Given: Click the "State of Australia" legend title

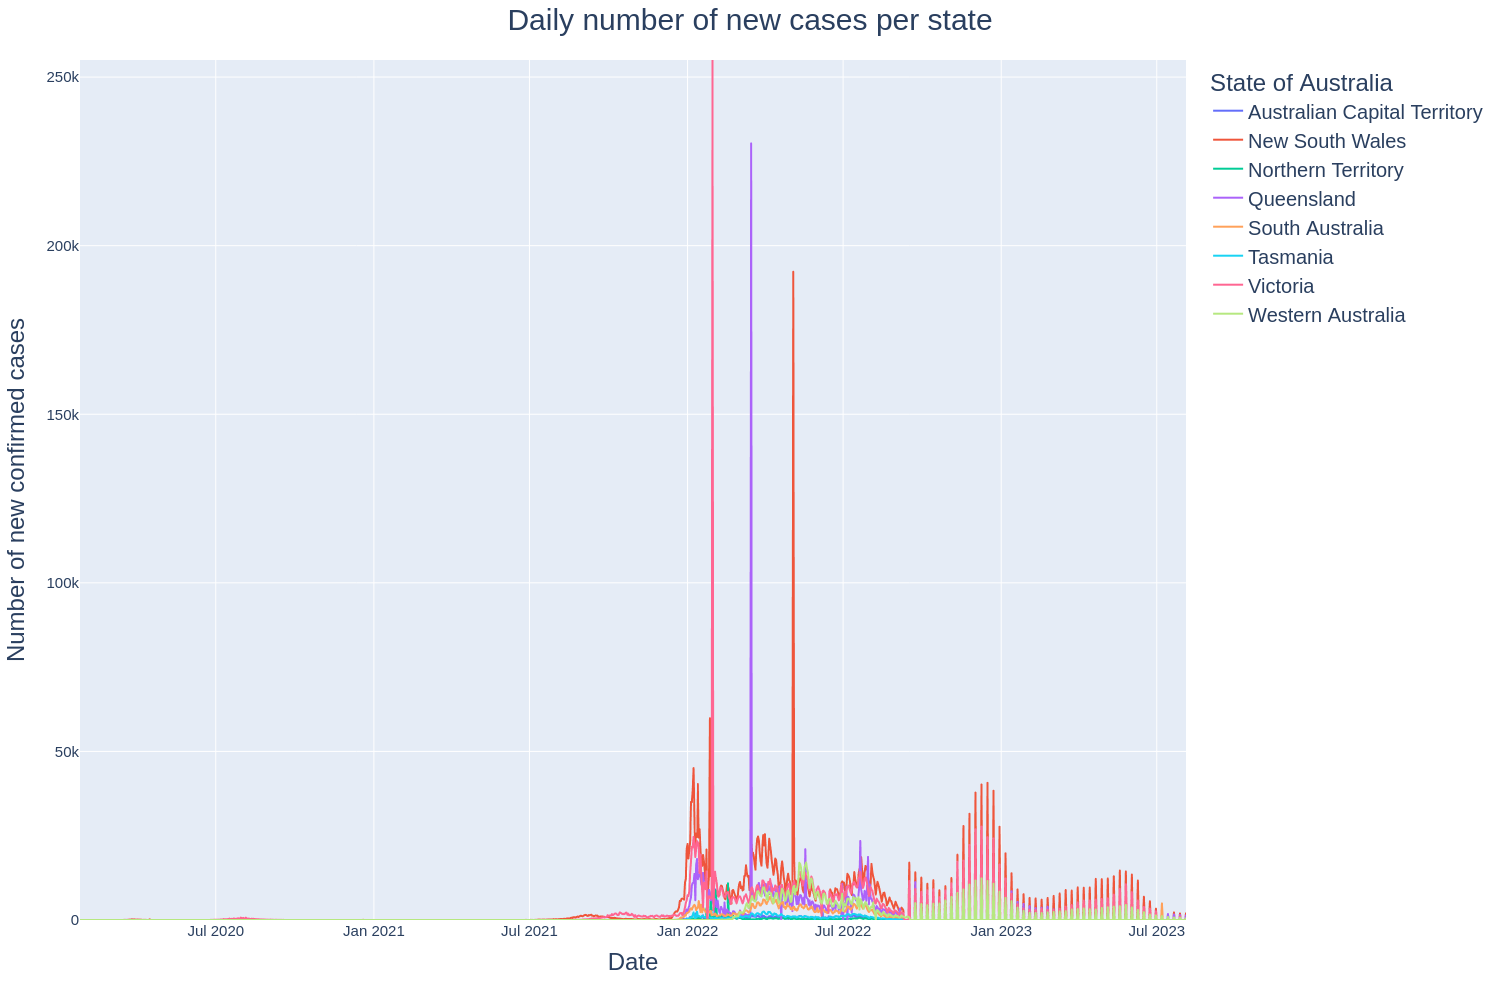Looking at the screenshot, I should pyautogui.click(x=1300, y=83).
